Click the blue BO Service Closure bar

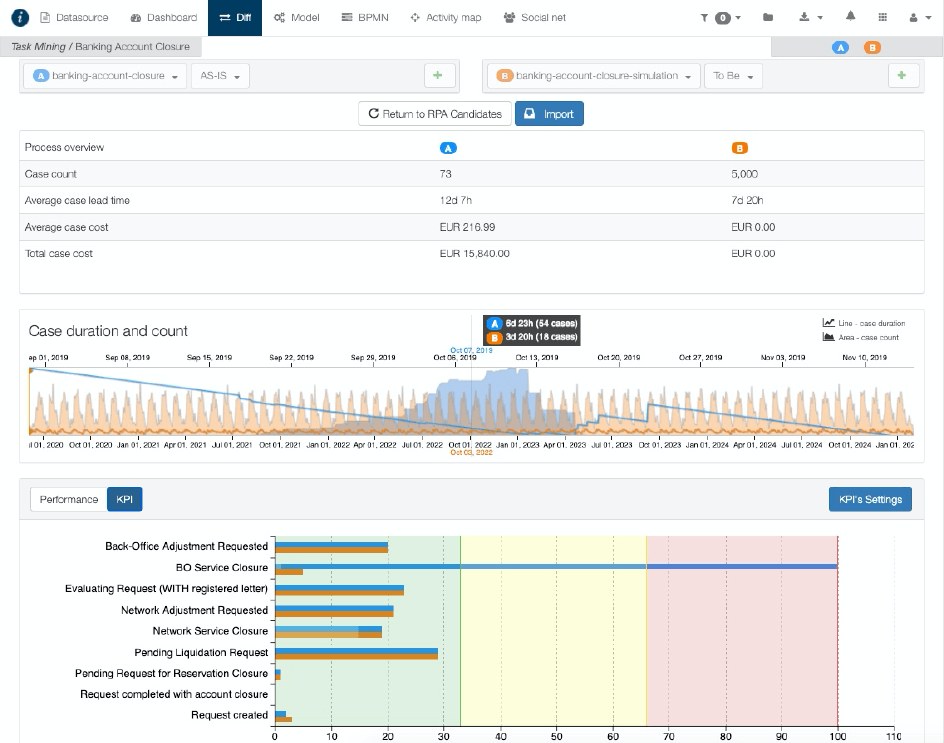(556, 566)
